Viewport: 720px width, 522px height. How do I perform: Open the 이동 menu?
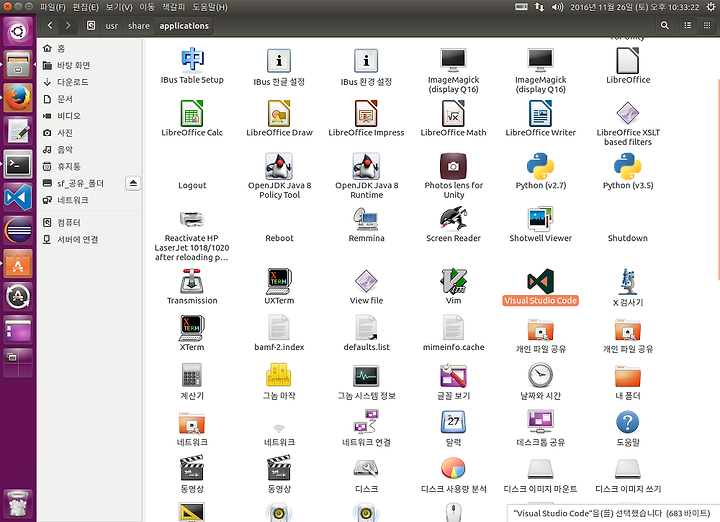point(147,7)
